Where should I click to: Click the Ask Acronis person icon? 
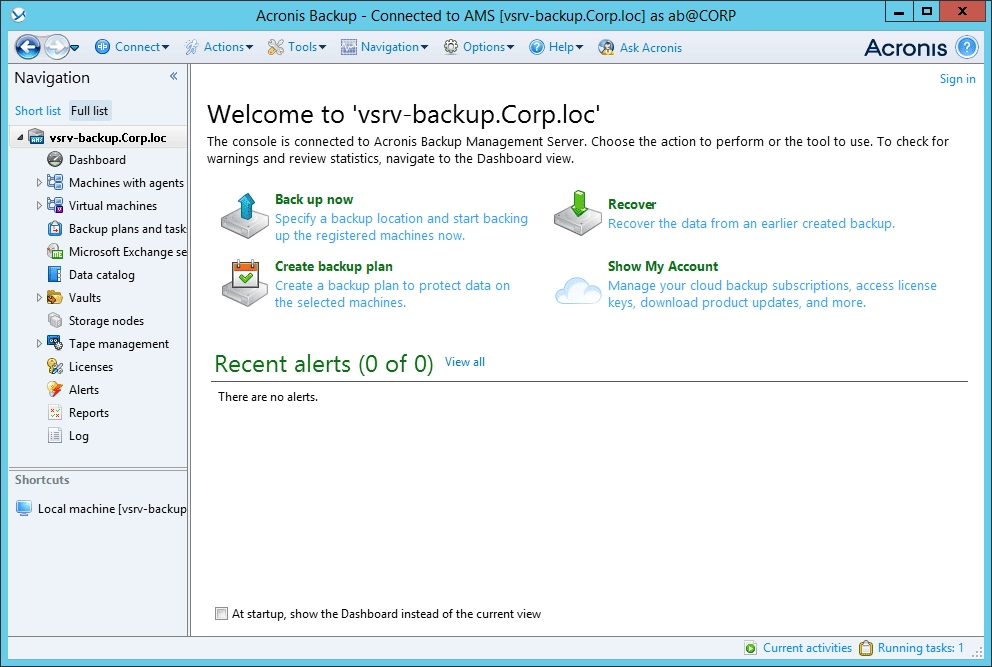pyautogui.click(x=606, y=47)
